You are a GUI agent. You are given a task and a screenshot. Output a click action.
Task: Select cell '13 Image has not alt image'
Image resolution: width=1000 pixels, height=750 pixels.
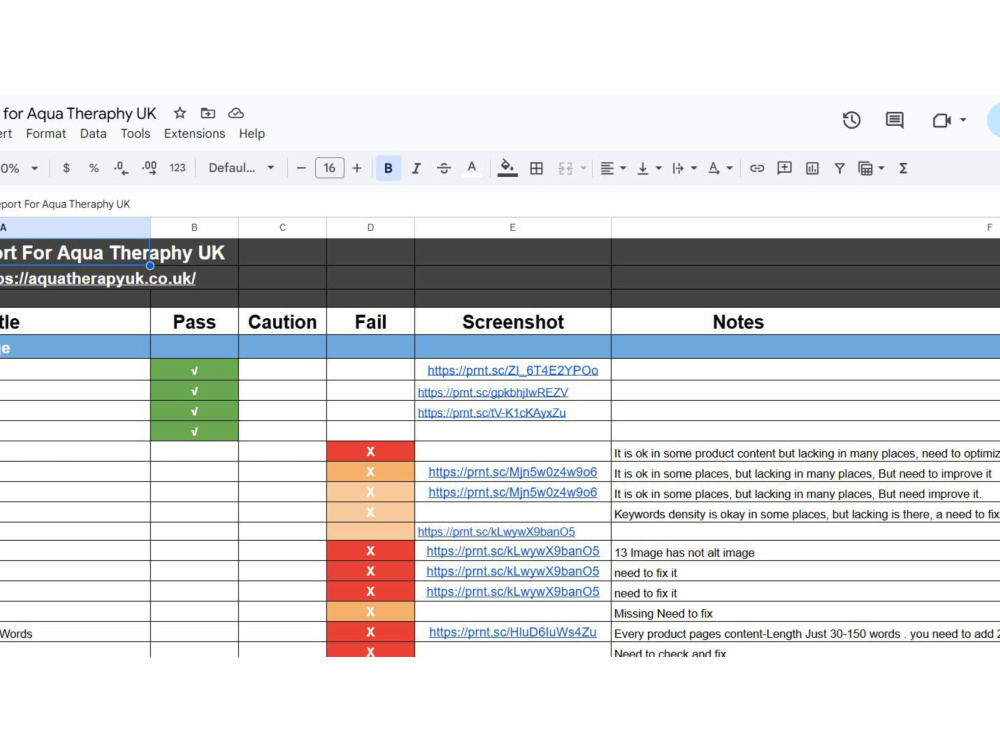coord(805,552)
